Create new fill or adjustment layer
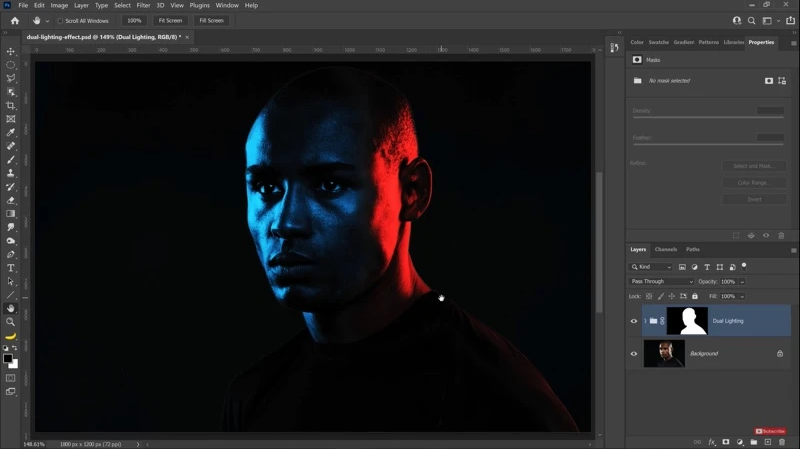The width and height of the screenshot is (800, 453). click(740, 442)
